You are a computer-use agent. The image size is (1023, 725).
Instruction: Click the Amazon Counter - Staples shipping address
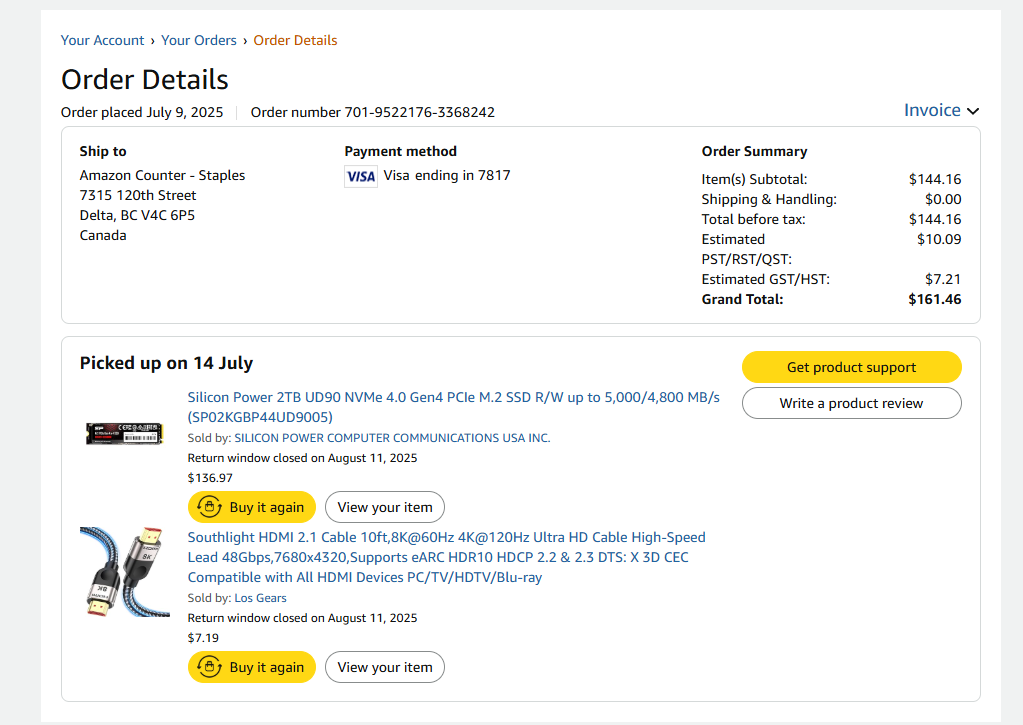pyautogui.click(x=162, y=175)
